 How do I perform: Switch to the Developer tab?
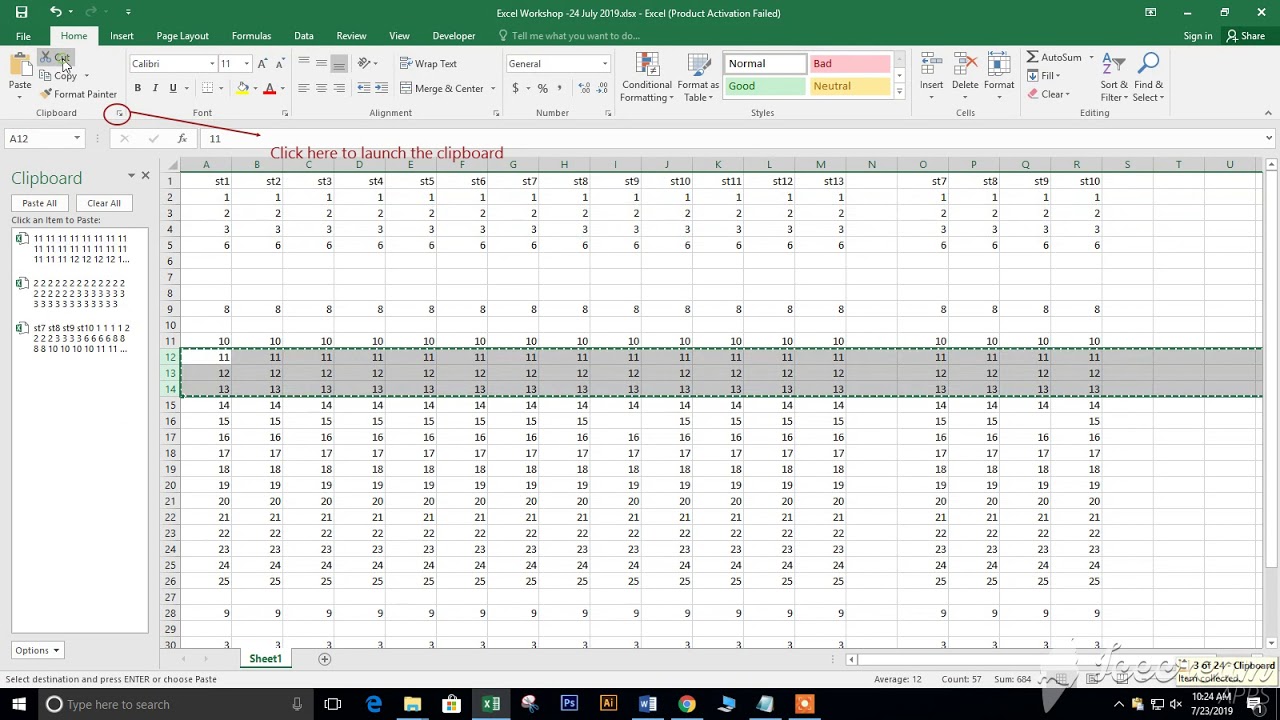pos(454,36)
